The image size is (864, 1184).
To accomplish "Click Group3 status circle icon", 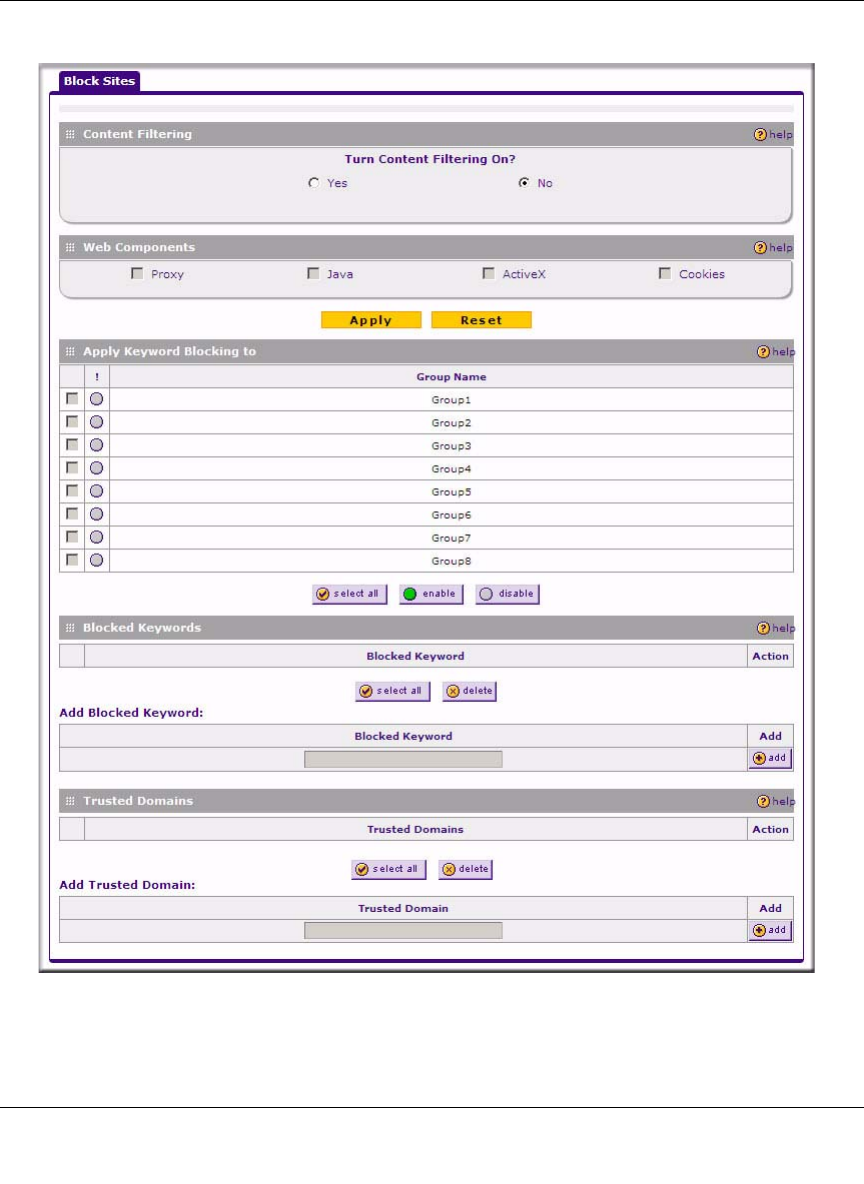I will click(97, 445).
